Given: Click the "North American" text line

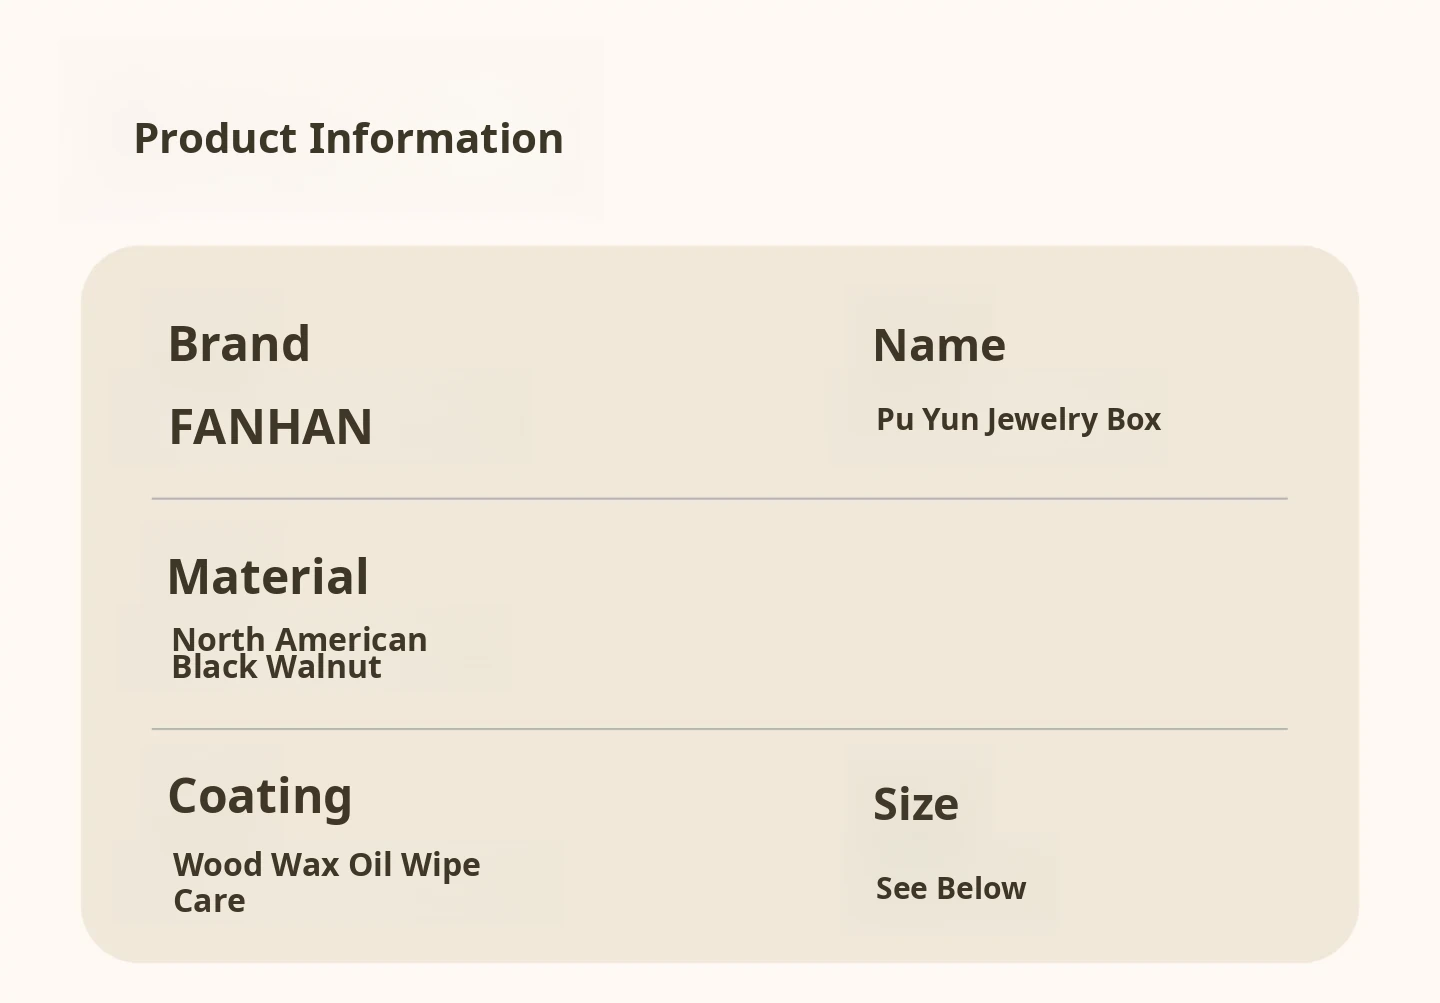Looking at the screenshot, I should tap(299, 639).
